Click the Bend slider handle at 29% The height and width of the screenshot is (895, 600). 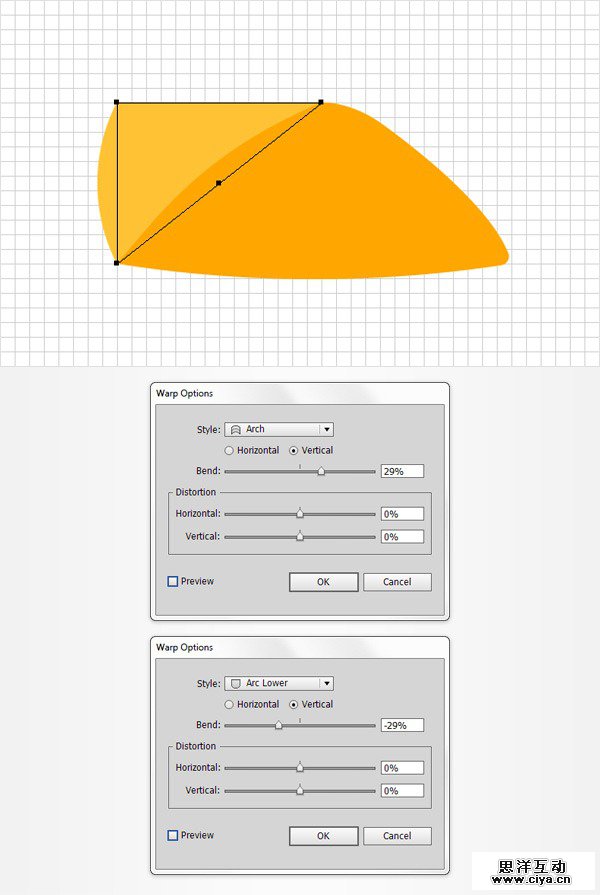coord(321,471)
